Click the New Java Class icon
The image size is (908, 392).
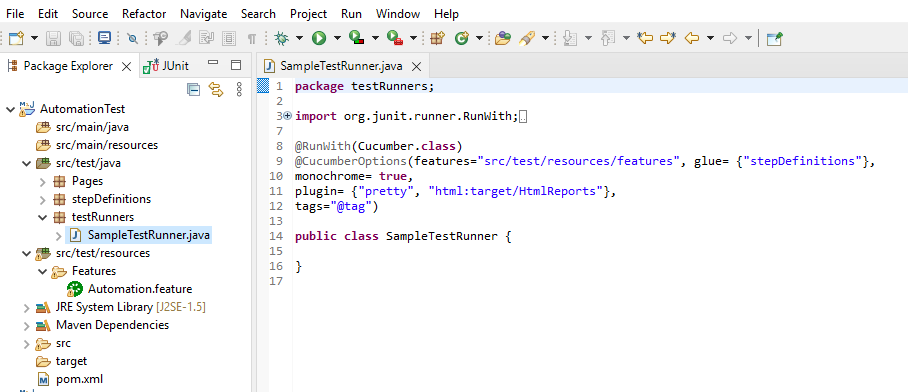click(x=462, y=38)
